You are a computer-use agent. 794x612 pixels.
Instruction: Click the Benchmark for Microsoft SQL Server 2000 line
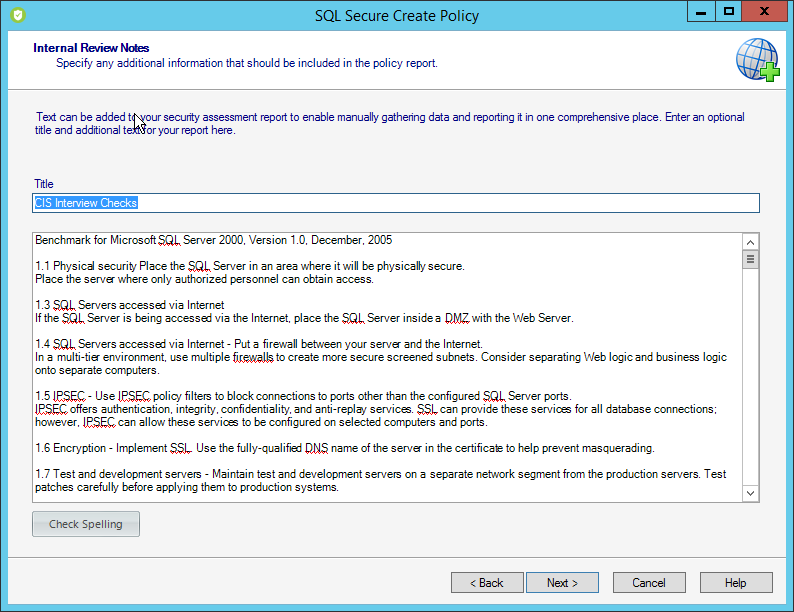coord(214,240)
